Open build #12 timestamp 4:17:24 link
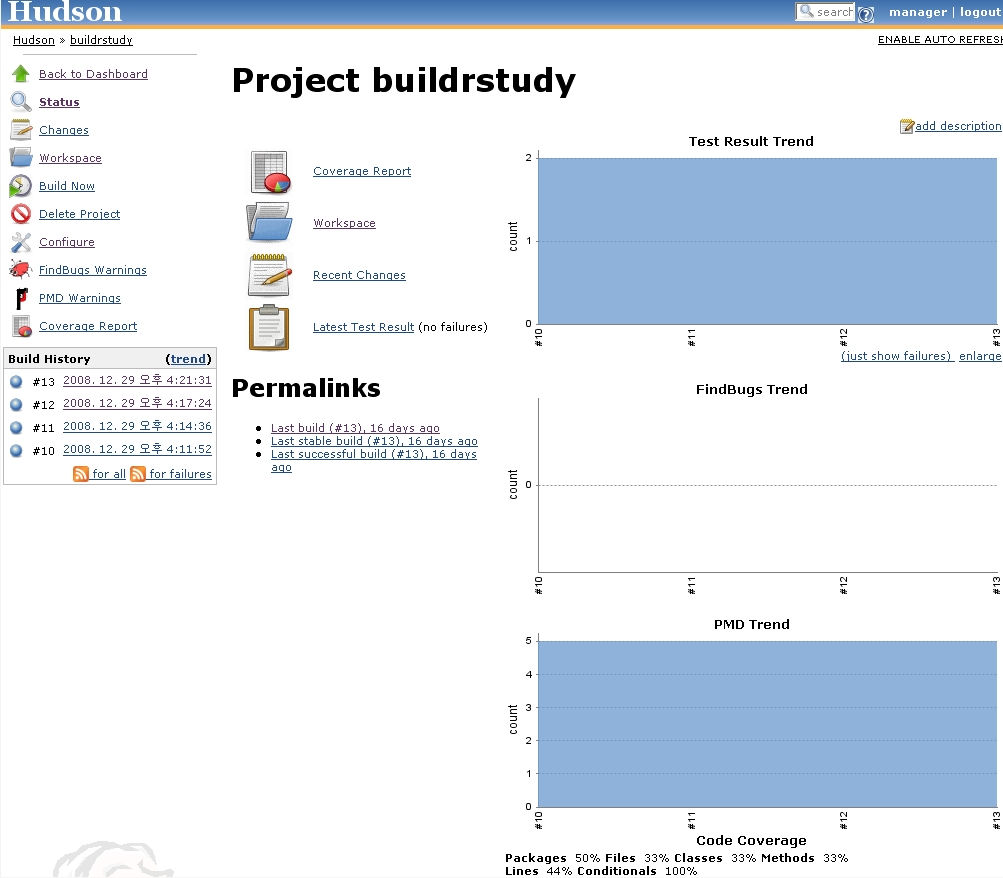1003x878 pixels. coord(137,403)
